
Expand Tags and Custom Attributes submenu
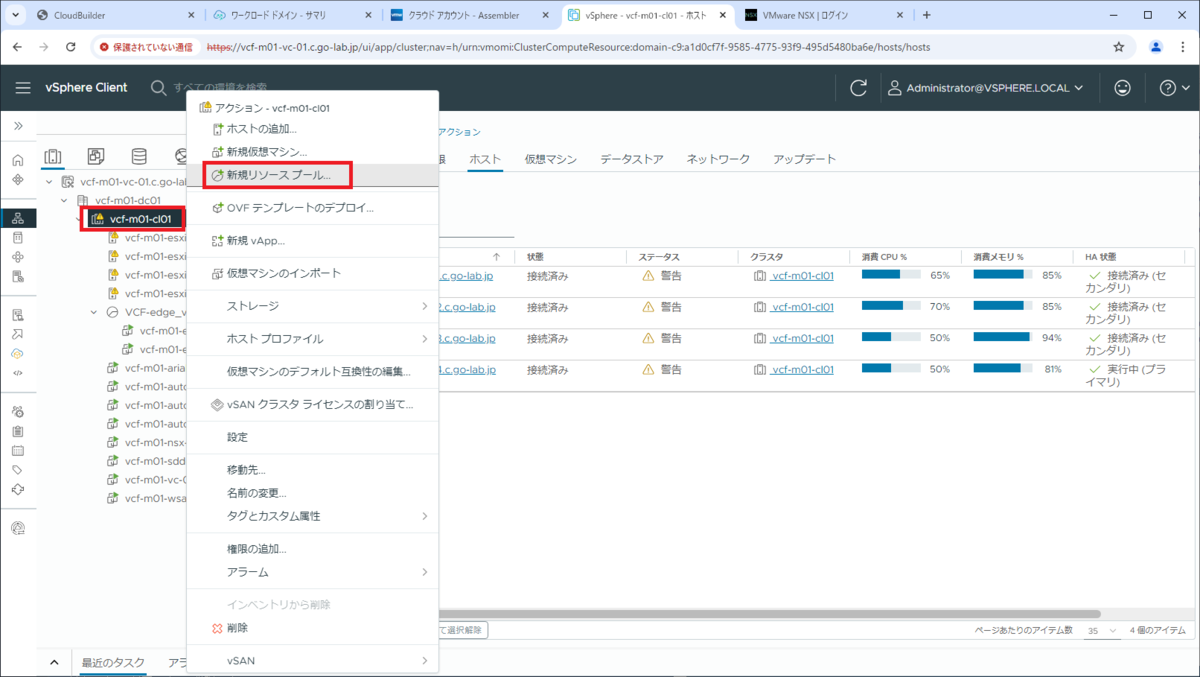click(313, 516)
